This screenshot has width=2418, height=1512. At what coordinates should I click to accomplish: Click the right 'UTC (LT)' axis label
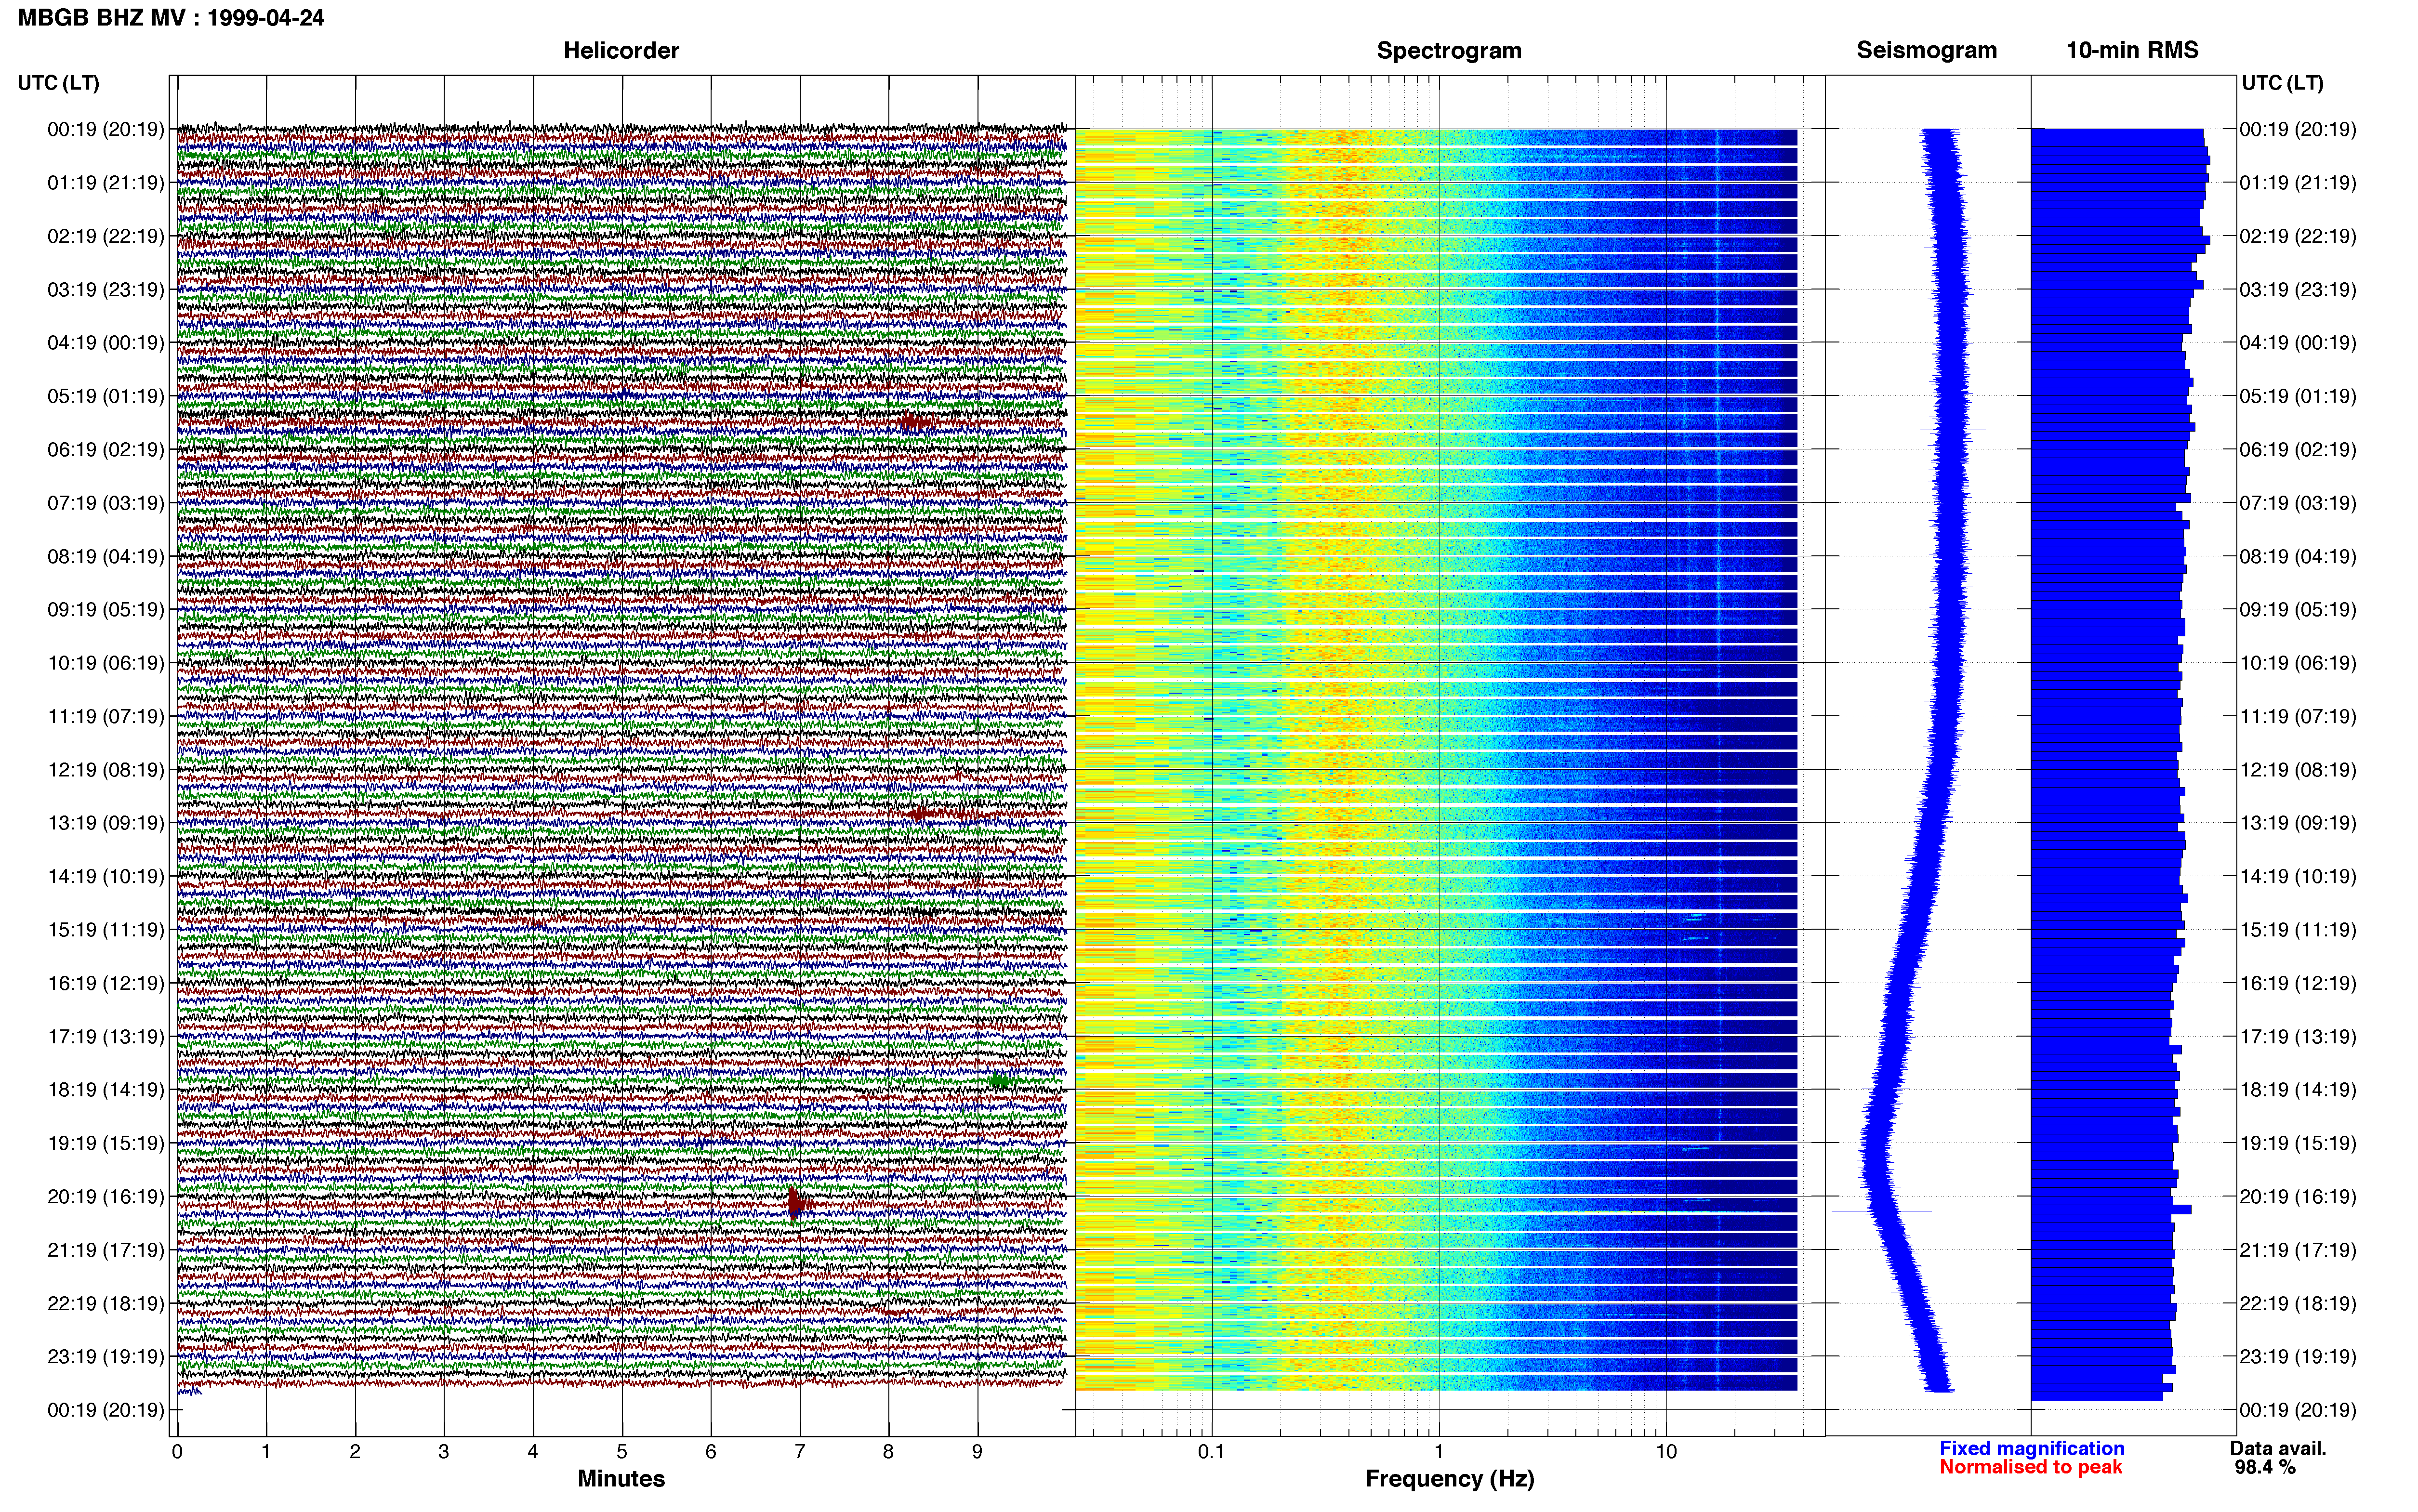pos(2282,83)
